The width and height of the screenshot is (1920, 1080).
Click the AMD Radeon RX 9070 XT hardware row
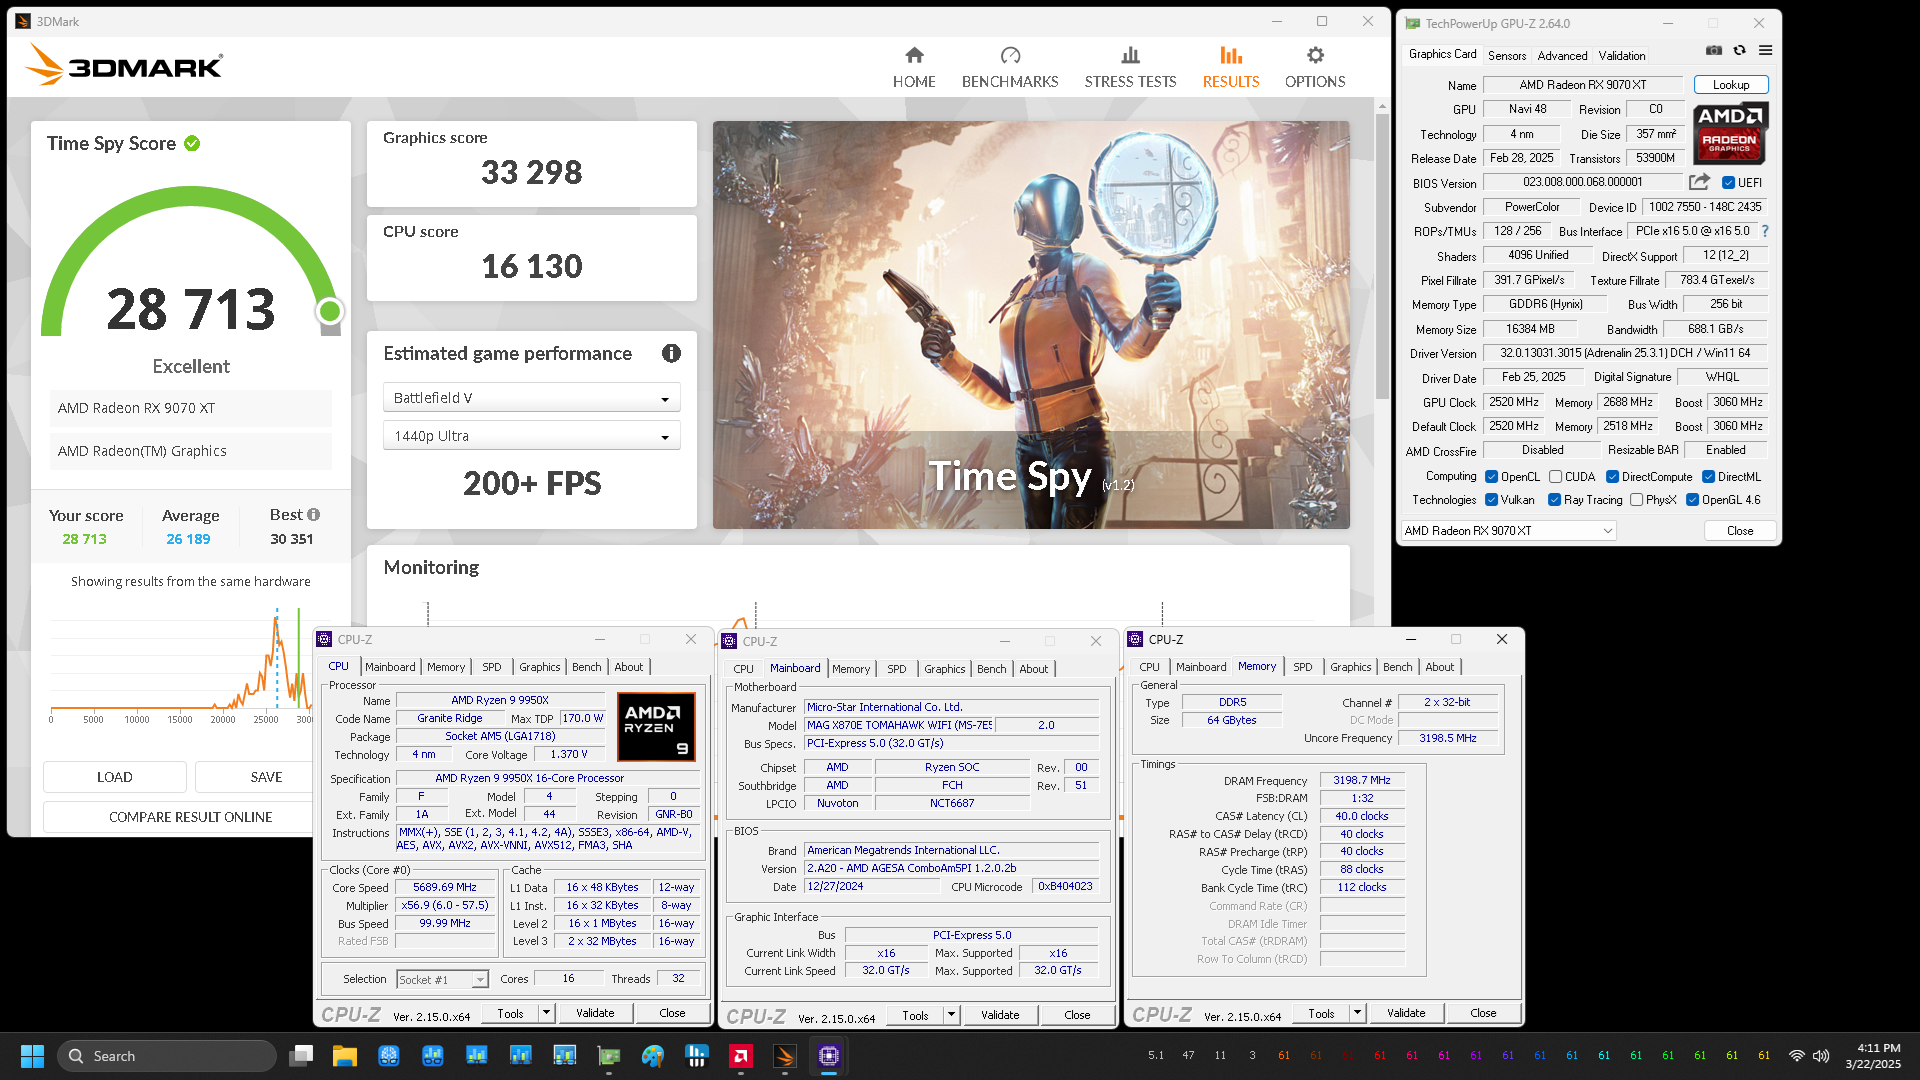pos(190,408)
